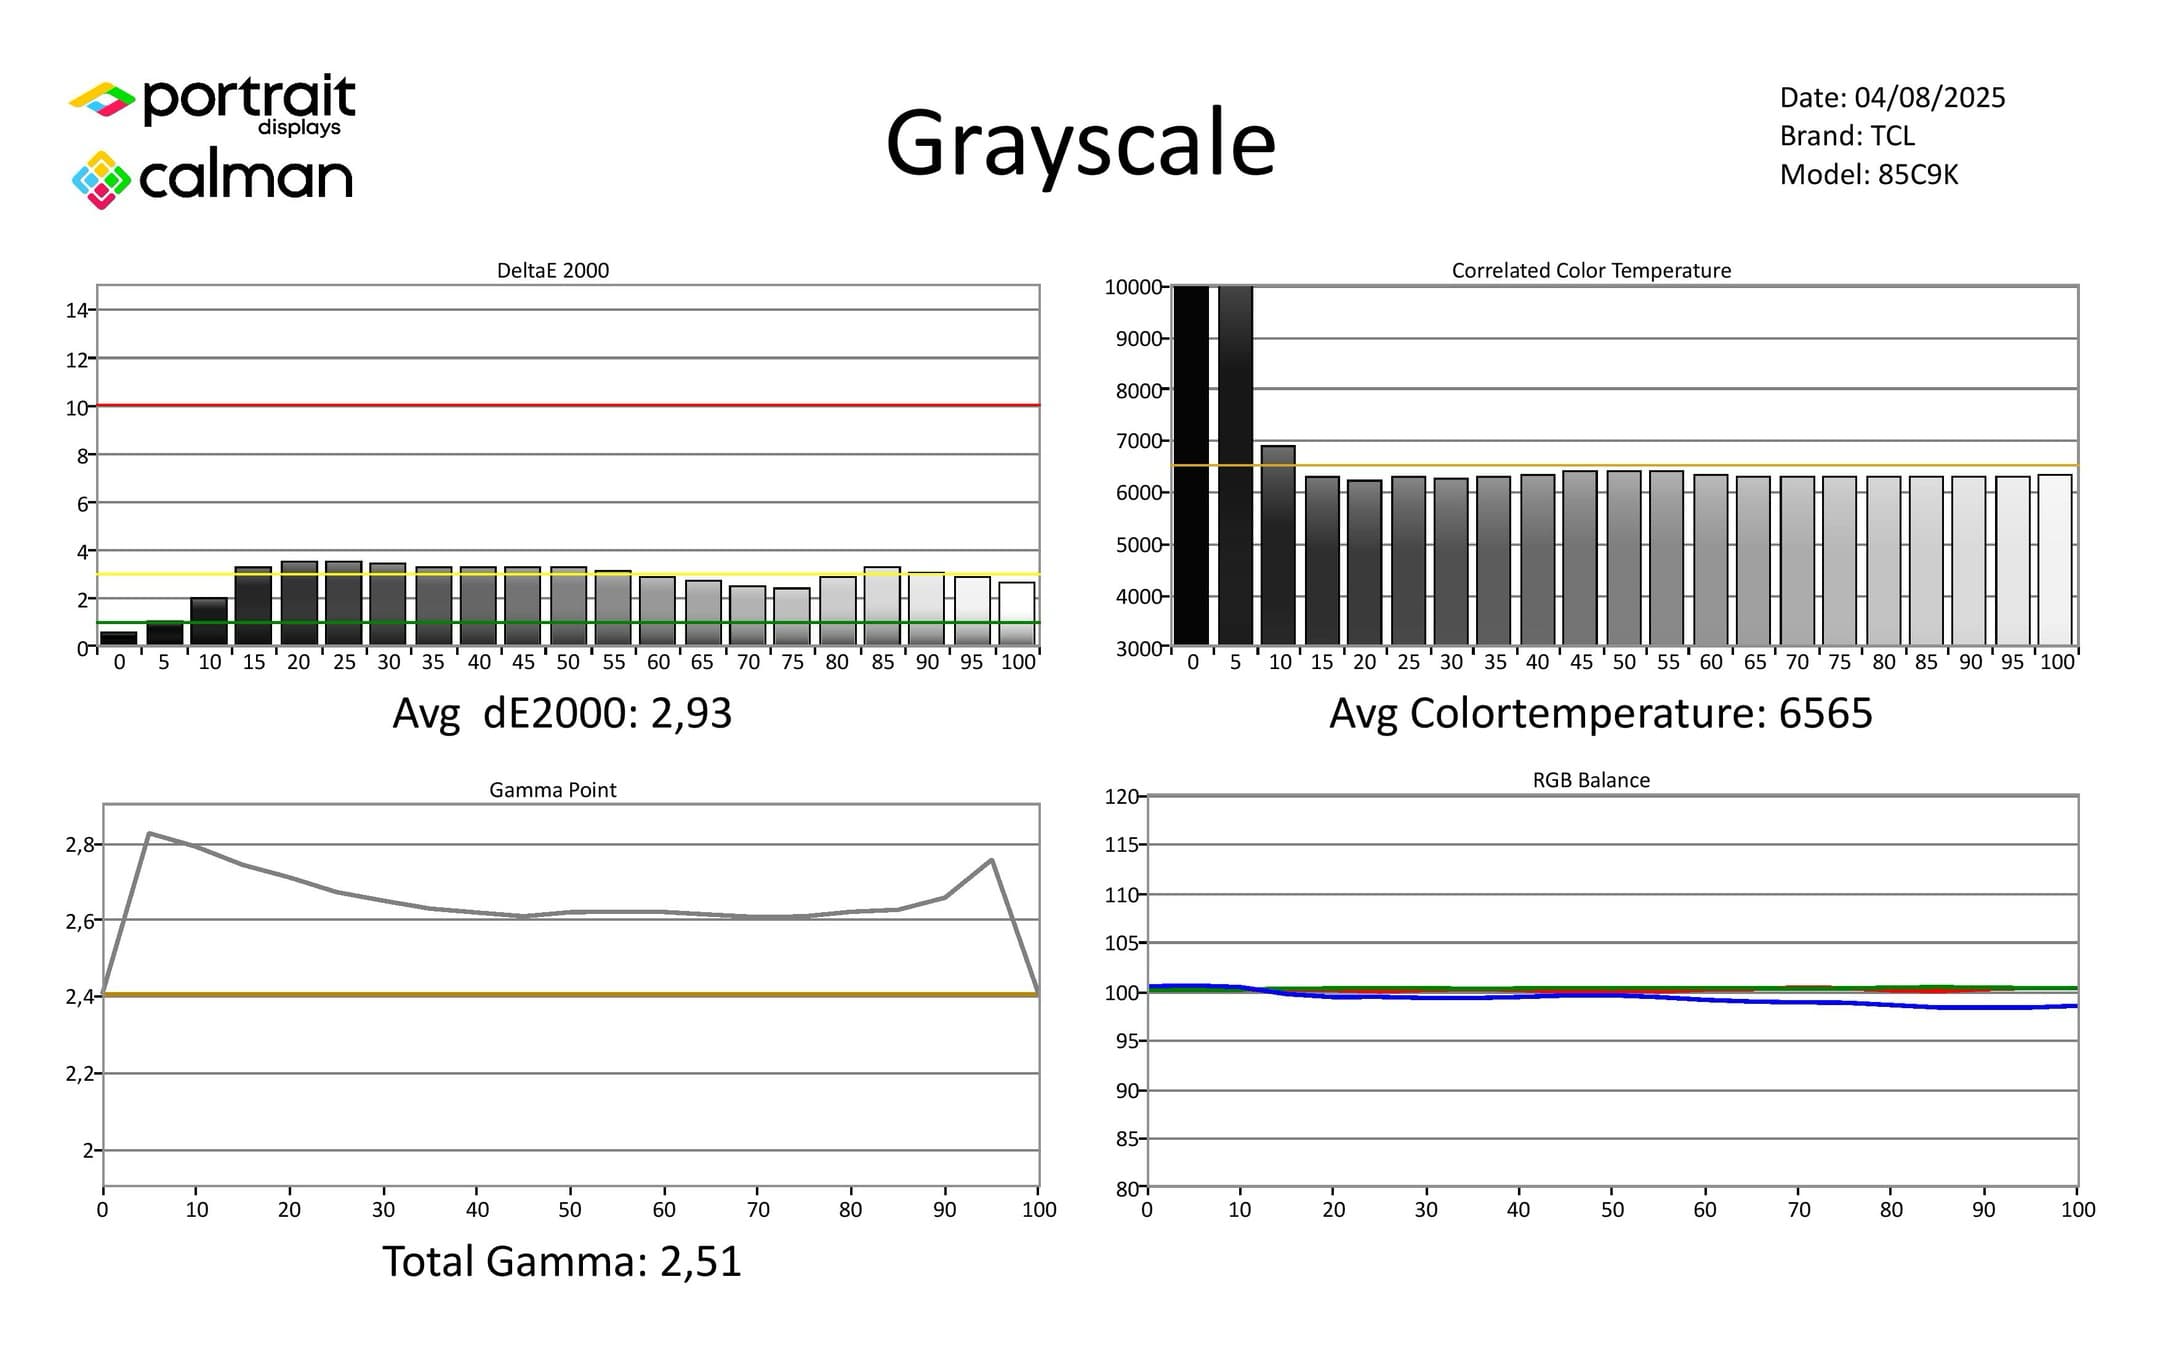Click the gamma curve peak near 5 percent
The height and width of the screenshot is (1350, 2160).
pyautogui.click(x=149, y=833)
